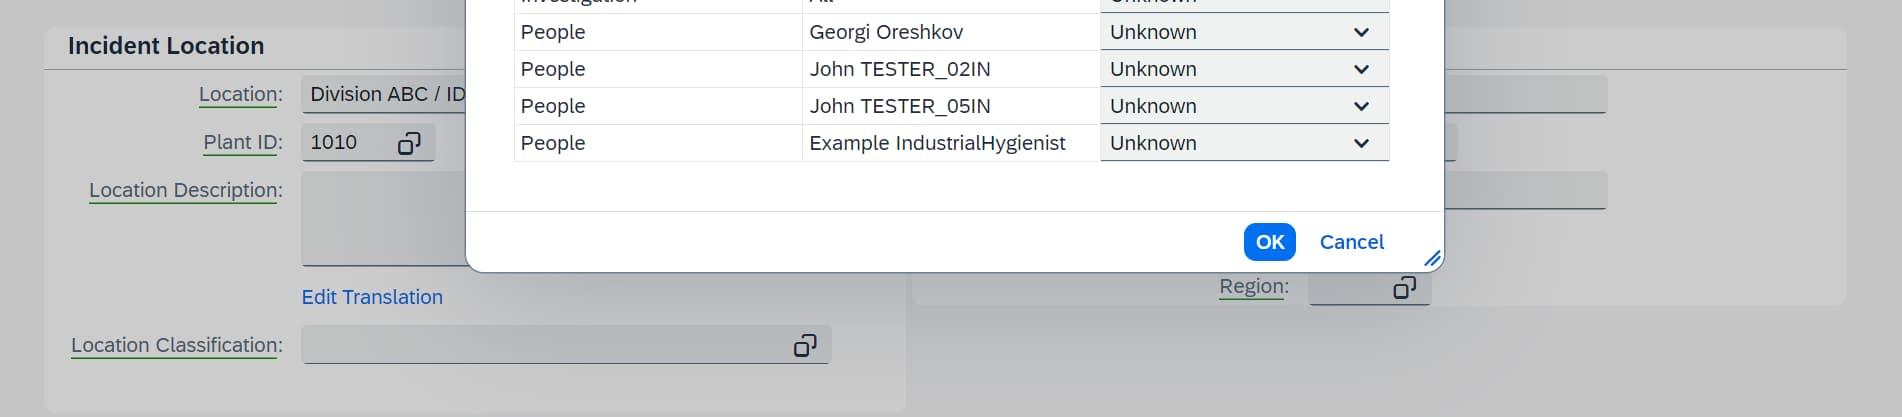This screenshot has width=1902, height=417.
Task: Expand dropdown for Georgi Oreshkov row
Action: (1360, 32)
